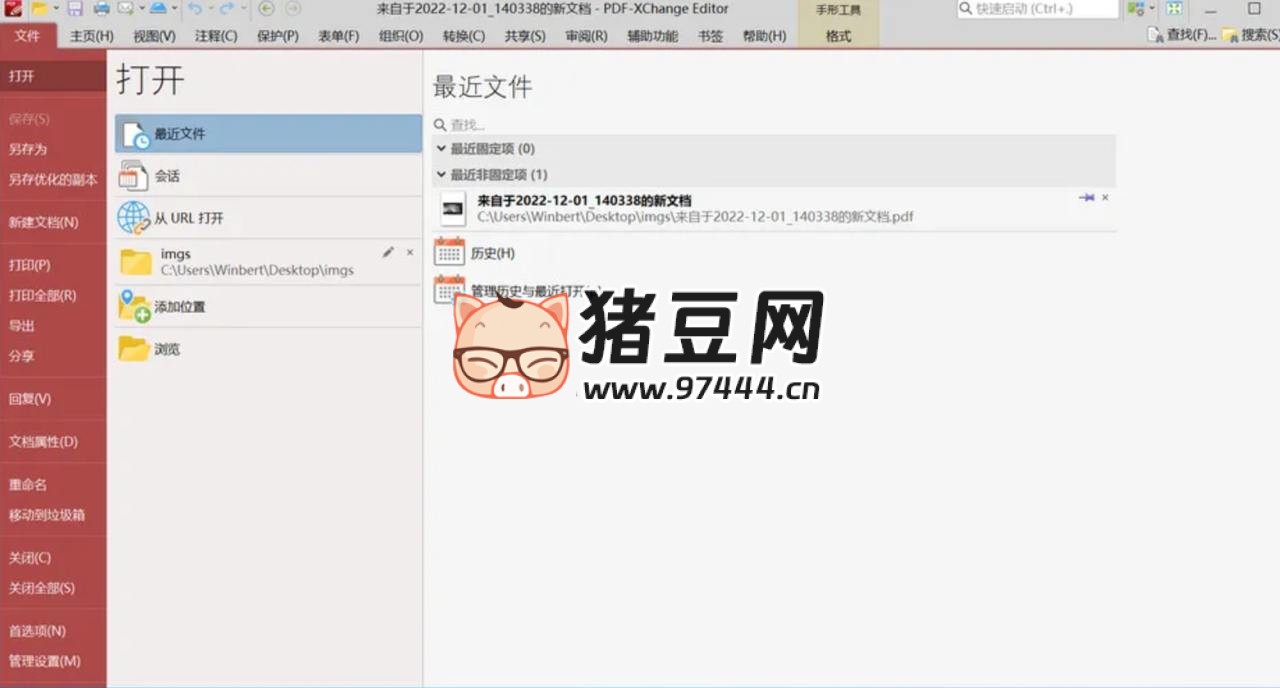Click the 快速启动 (Ctrl+.) search box
Image resolution: width=1280 pixels, height=688 pixels.
(x=1037, y=9)
